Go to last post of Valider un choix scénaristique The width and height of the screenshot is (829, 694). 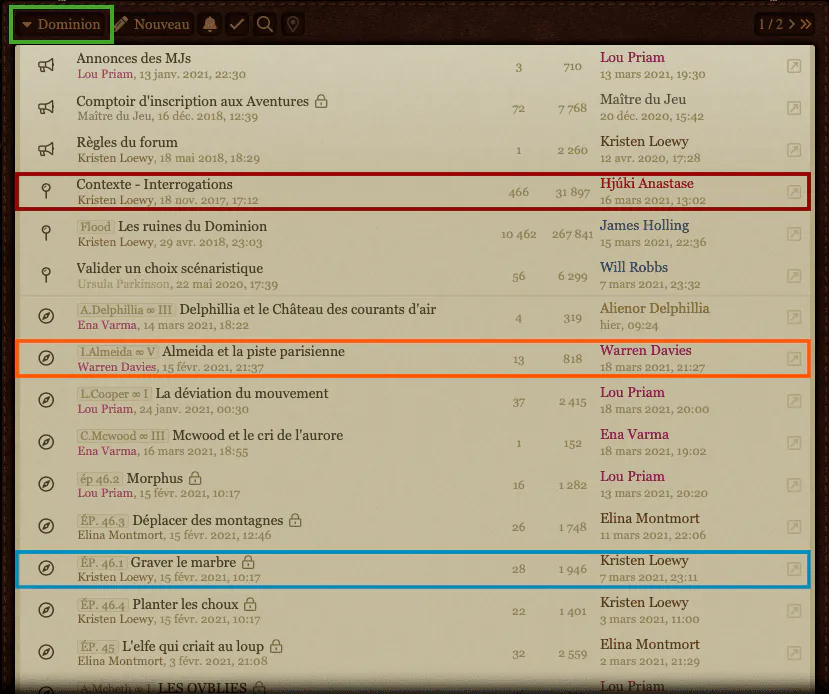[x=794, y=276]
